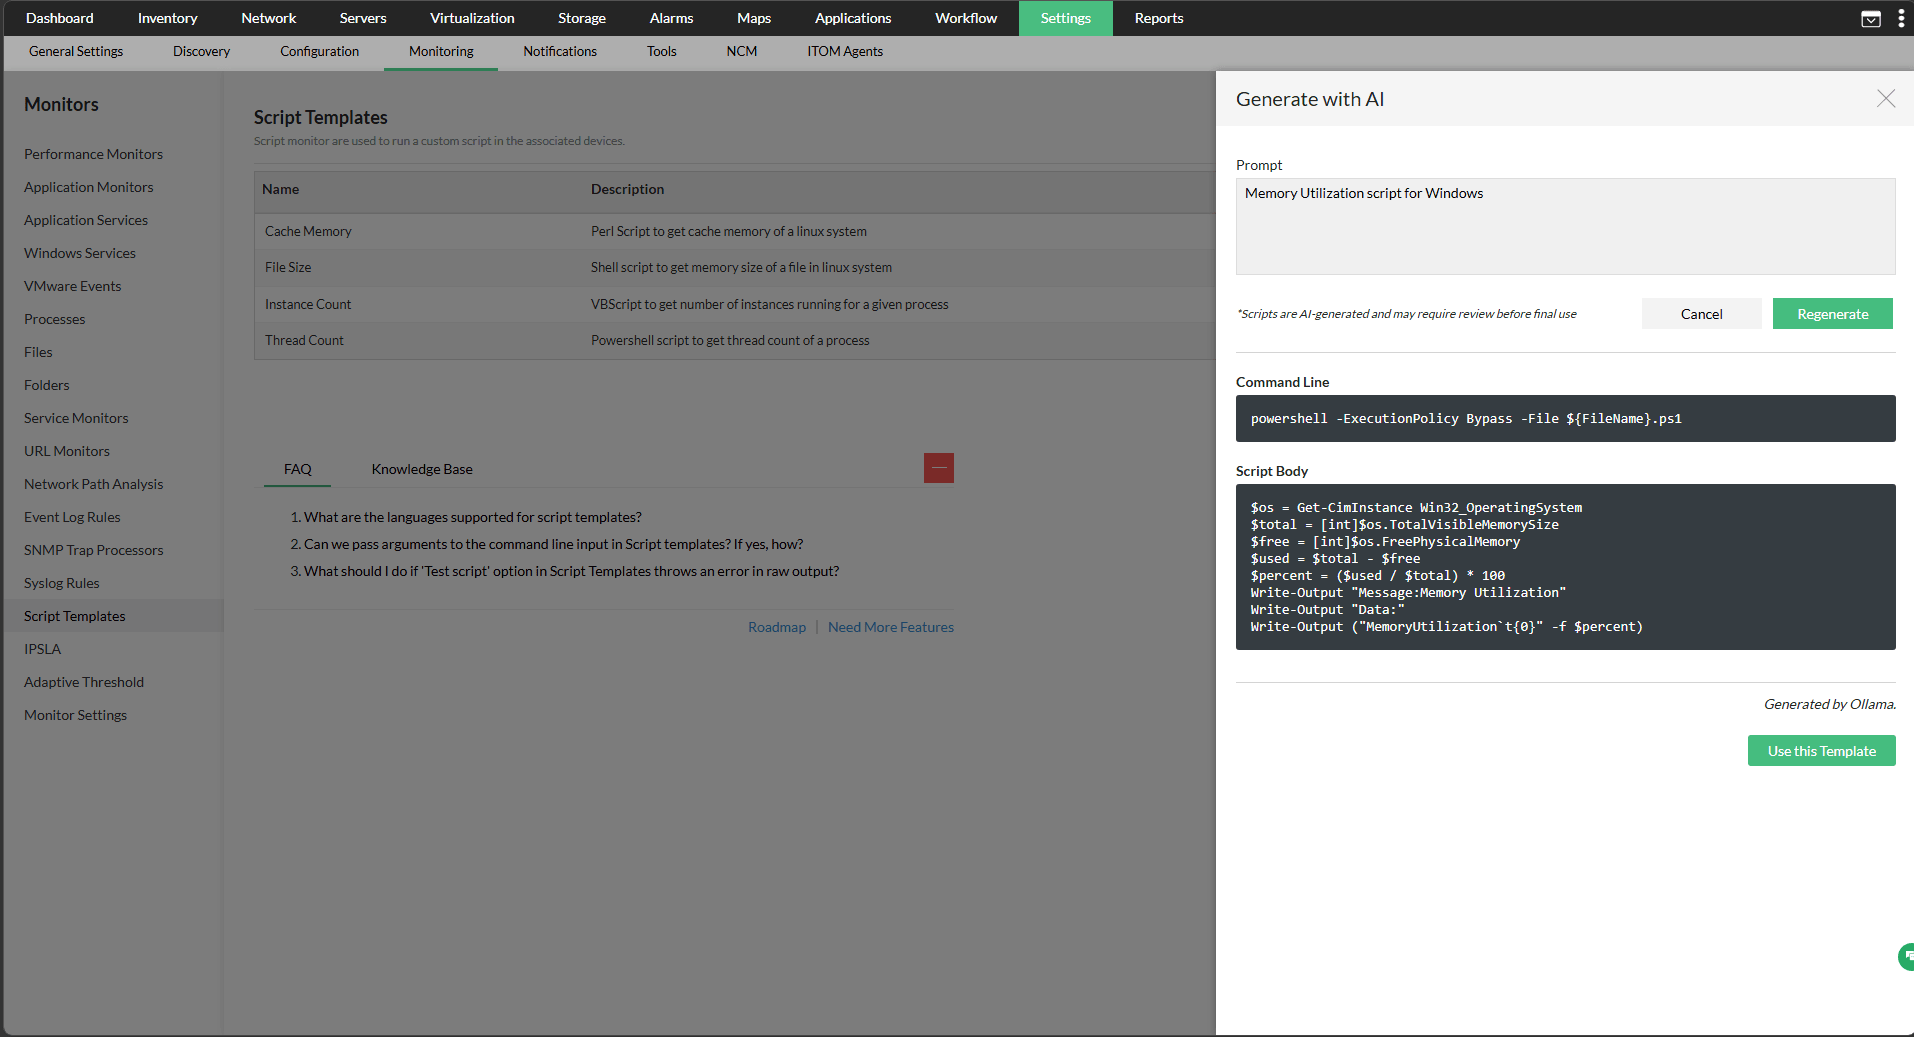Open the green chat bubble icon
This screenshot has width=1914, height=1037.
click(x=1906, y=957)
